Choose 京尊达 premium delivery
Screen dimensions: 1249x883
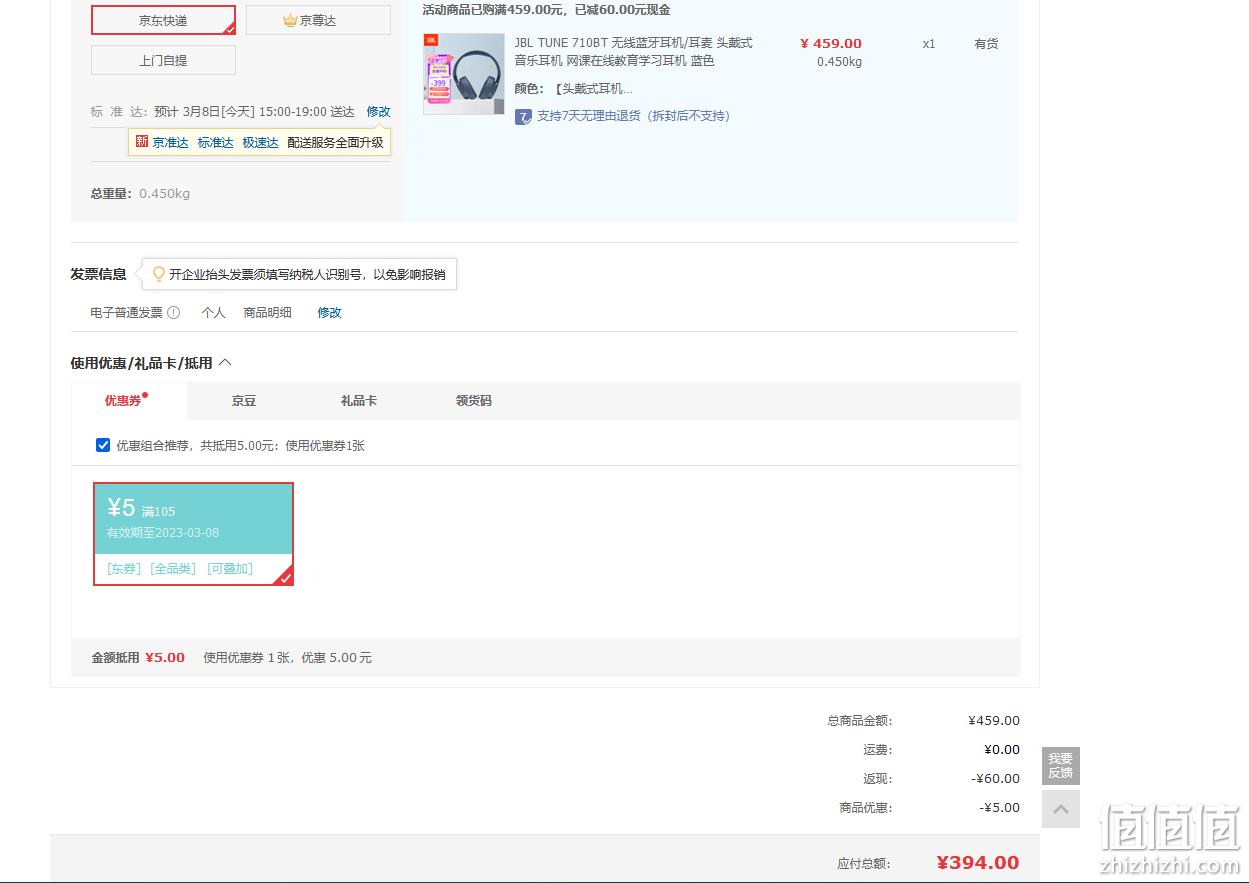click(x=318, y=20)
